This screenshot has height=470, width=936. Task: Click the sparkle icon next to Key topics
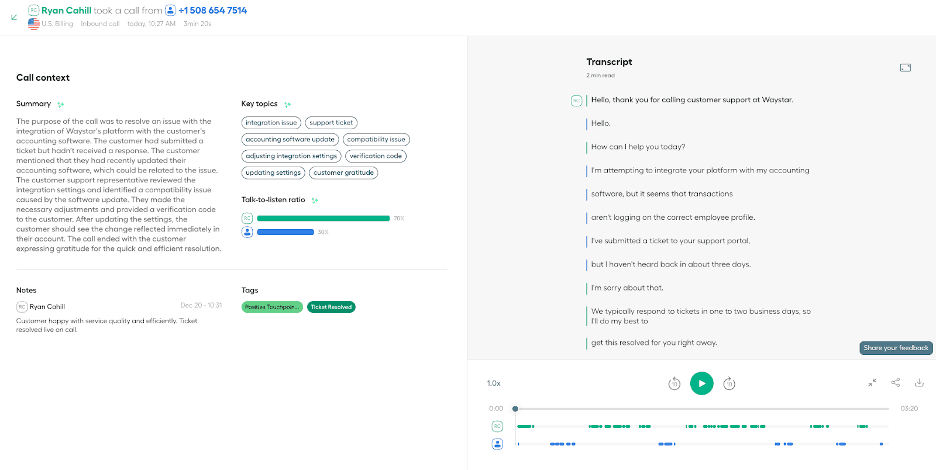[288, 104]
